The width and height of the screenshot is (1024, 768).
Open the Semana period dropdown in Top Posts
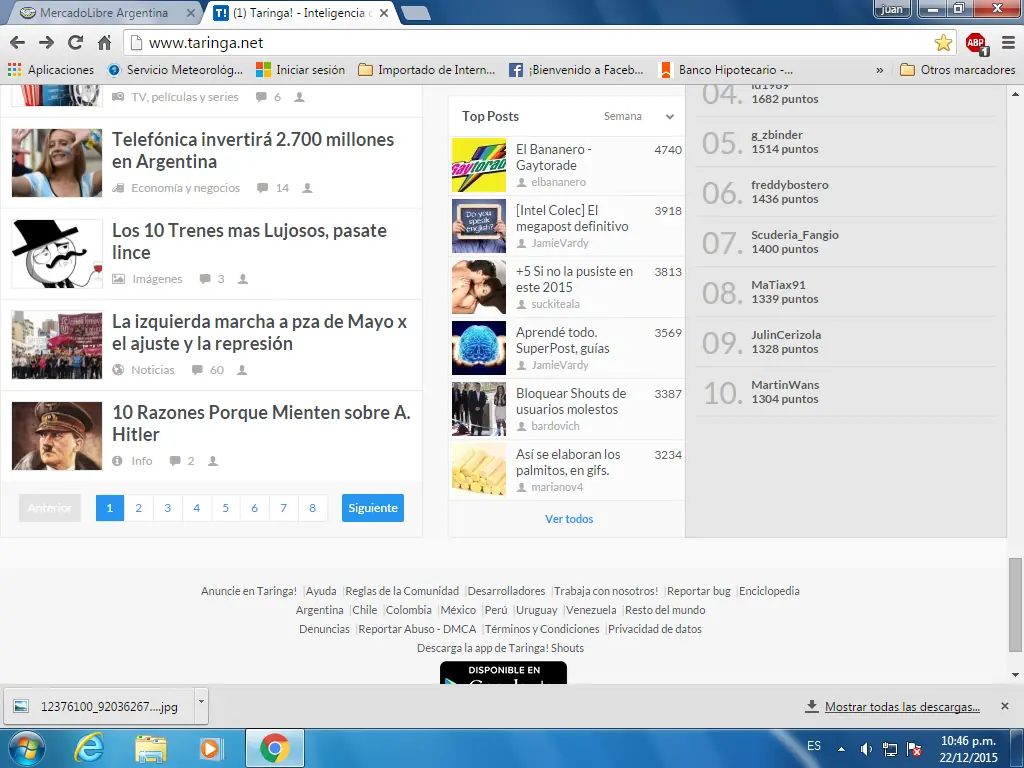pyautogui.click(x=638, y=116)
